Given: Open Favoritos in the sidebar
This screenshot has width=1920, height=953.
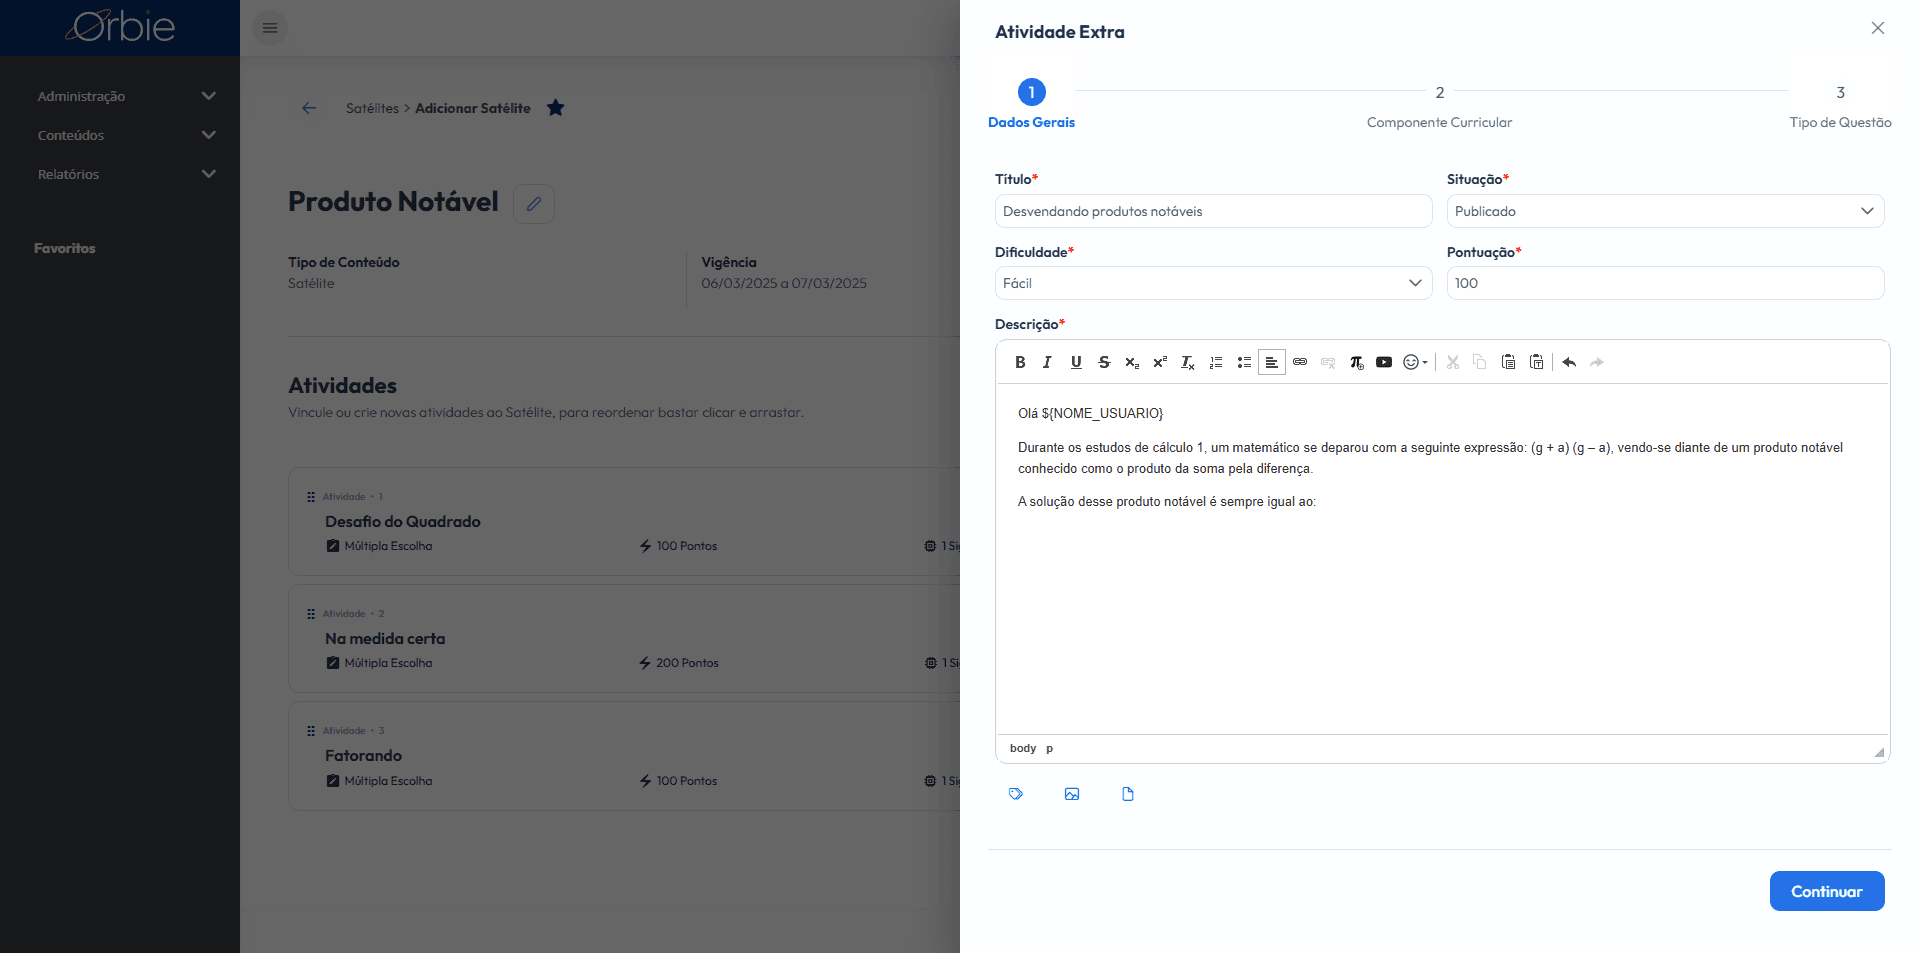Looking at the screenshot, I should click(x=65, y=248).
